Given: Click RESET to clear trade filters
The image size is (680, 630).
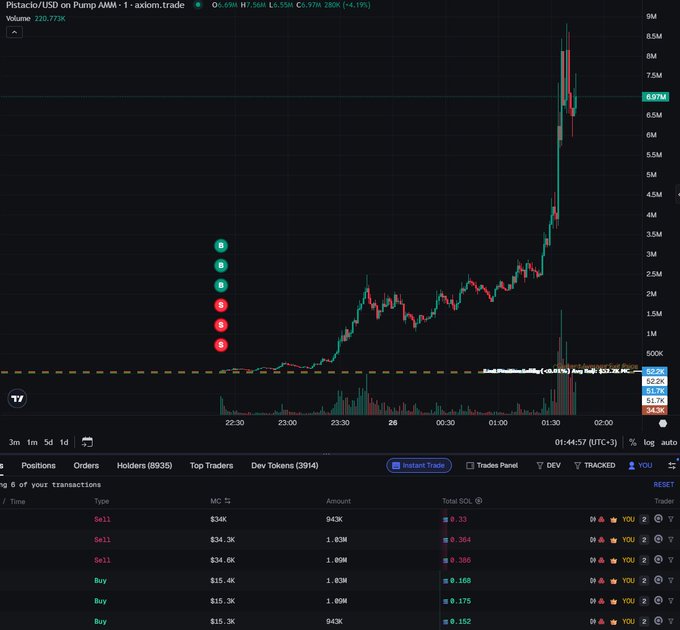Looking at the screenshot, I should click(x=664, y=484).
